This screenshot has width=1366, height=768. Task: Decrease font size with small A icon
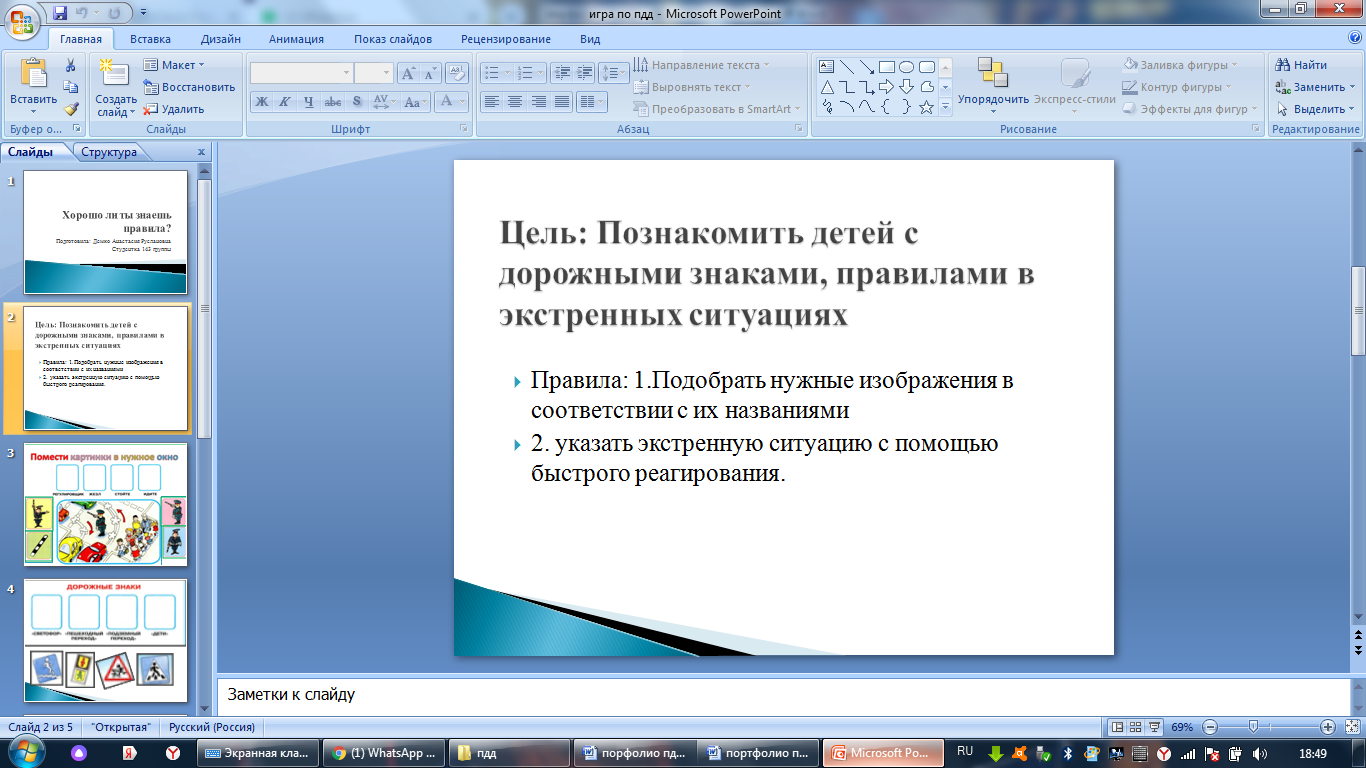click(x=431, y=73)
